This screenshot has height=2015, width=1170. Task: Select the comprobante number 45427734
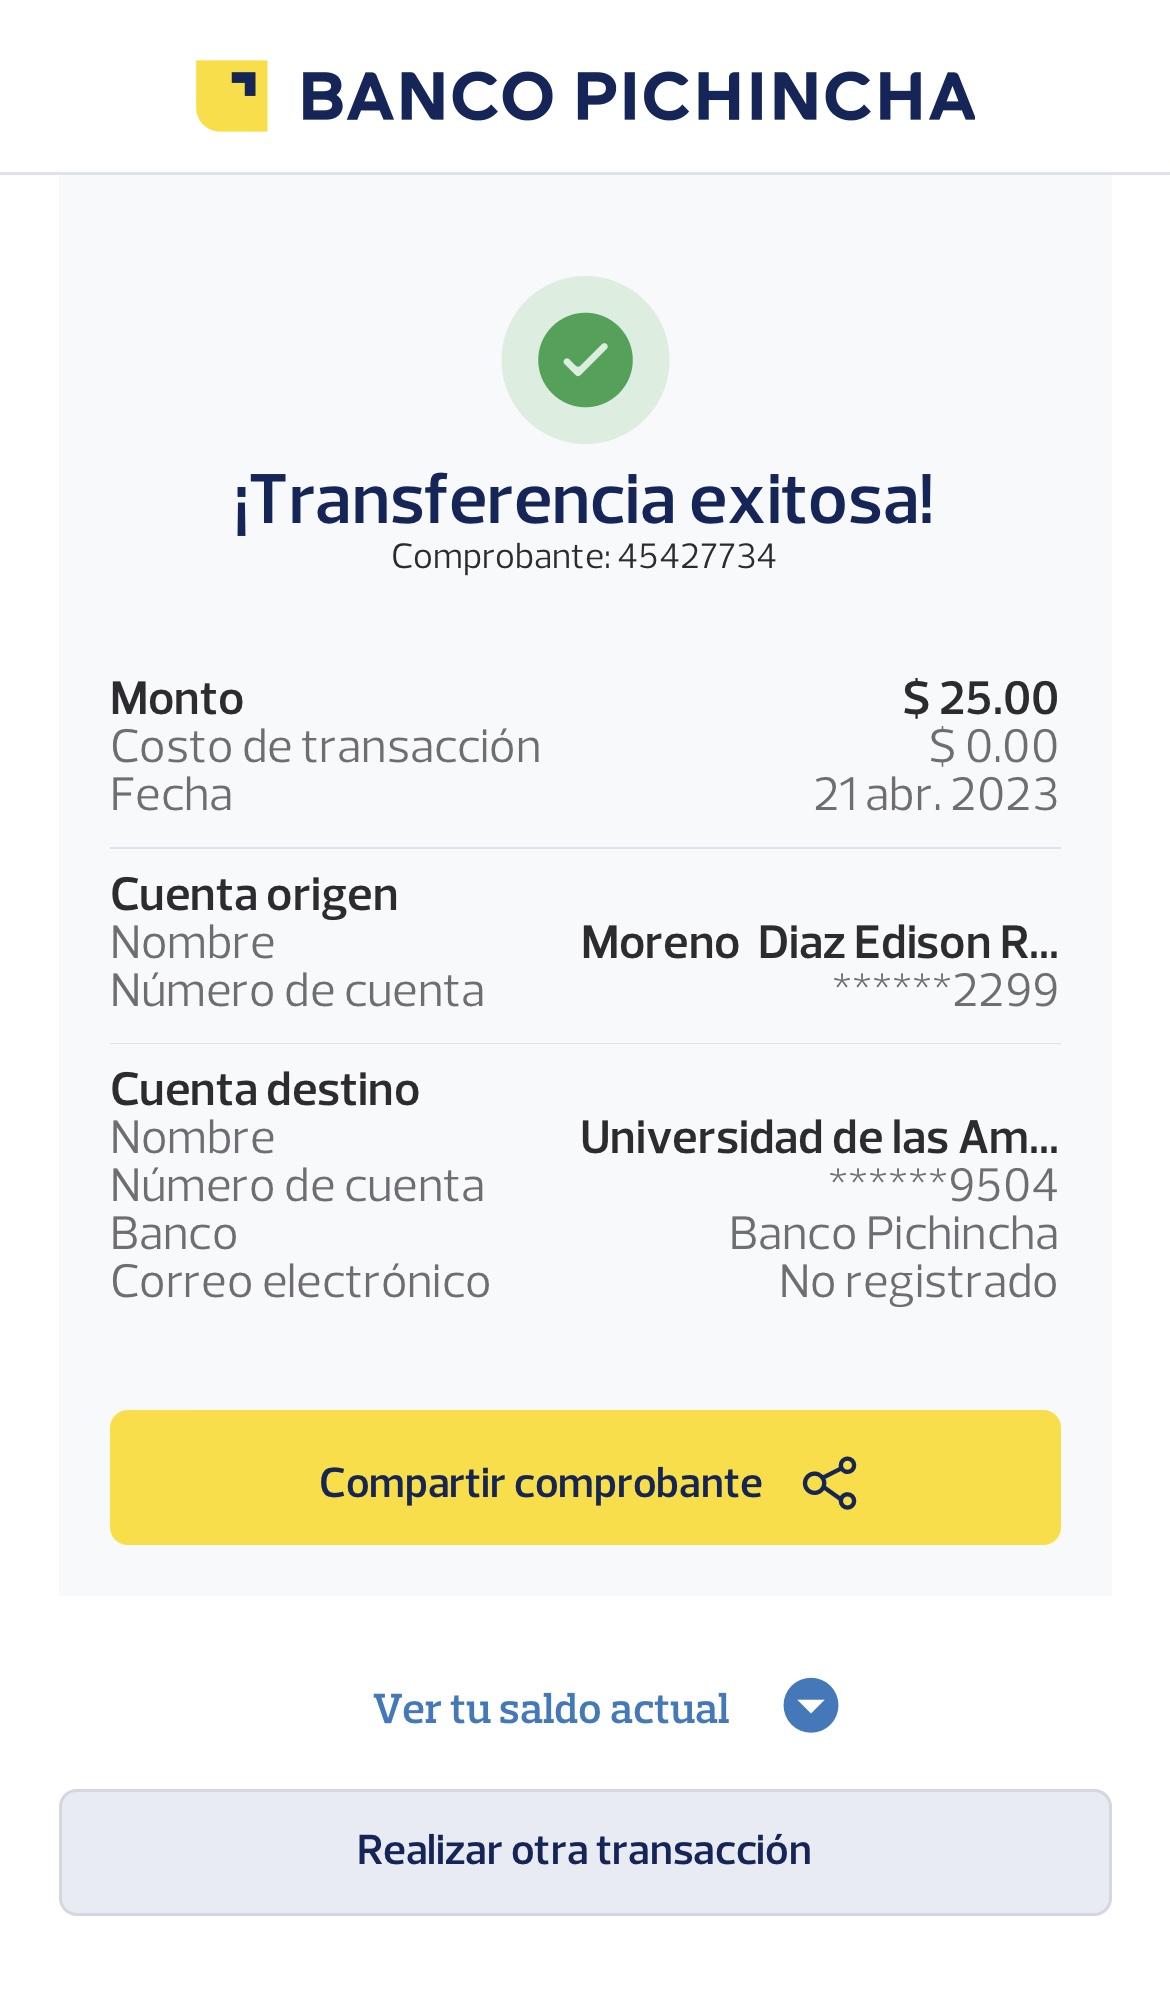point(697,557)
